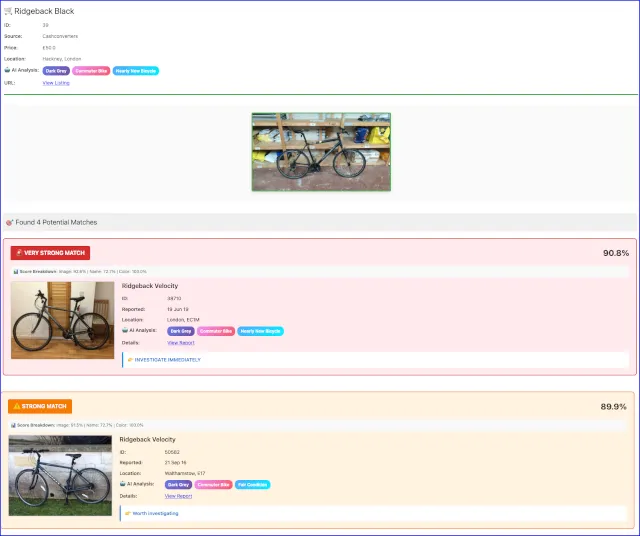
Task: Click the Commuter Bike tag on report 50682
Action: [x=213, y=485]
